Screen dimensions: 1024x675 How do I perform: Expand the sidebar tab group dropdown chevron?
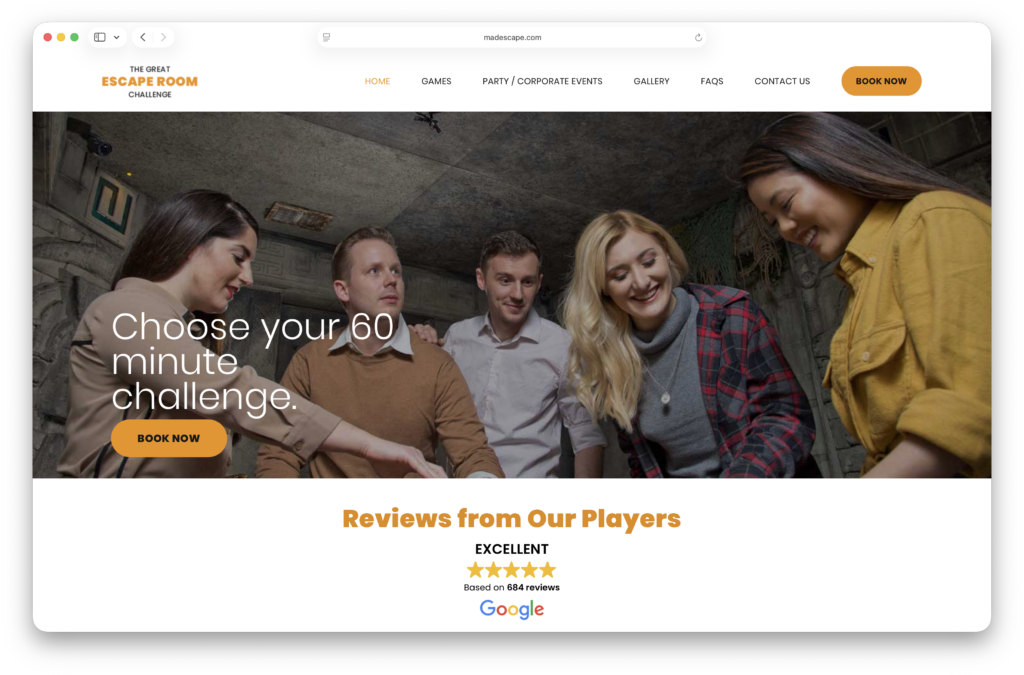tap(117, 37)
